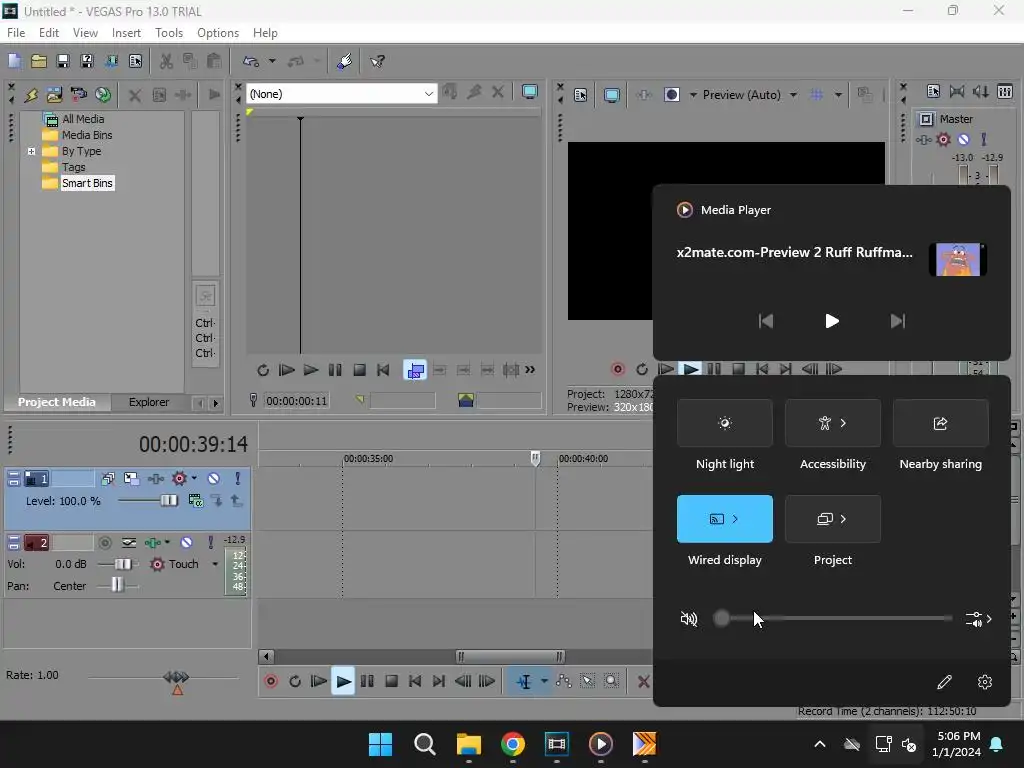Open the Tools menu

click(x=168, y=33)
